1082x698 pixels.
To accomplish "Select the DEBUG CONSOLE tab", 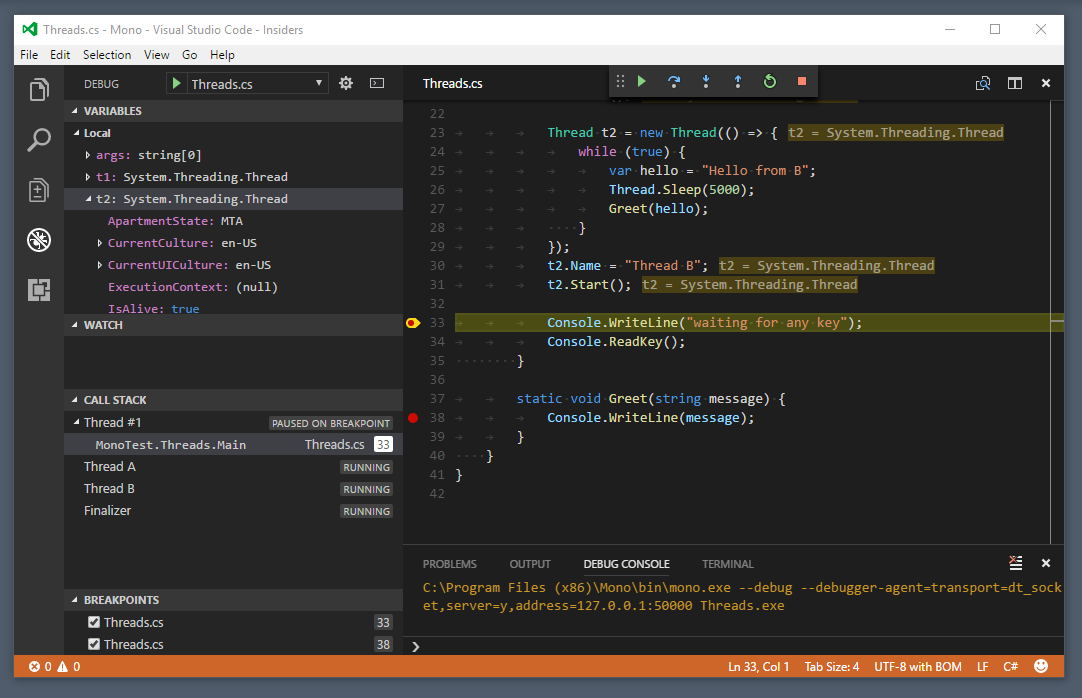I will tap(627, 564).
